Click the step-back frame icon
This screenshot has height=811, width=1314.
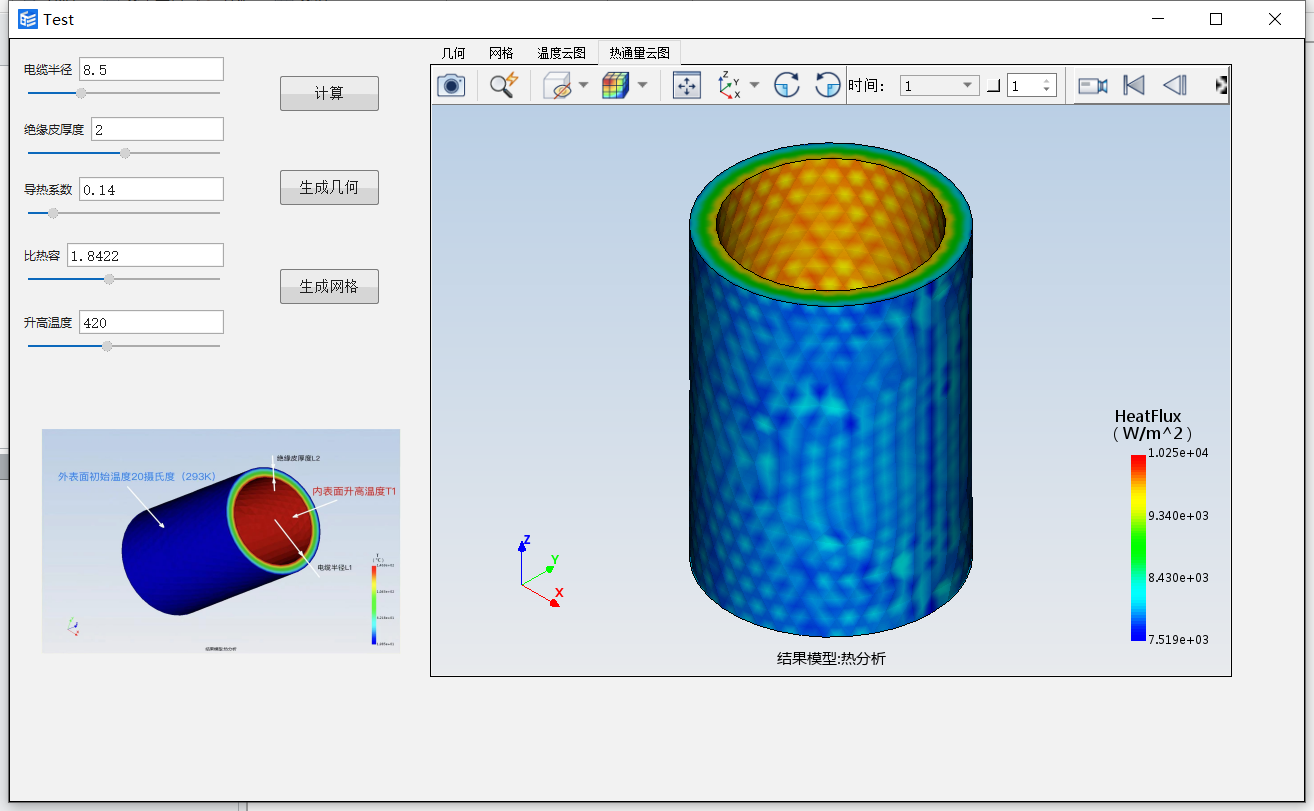pos(1174,86)
